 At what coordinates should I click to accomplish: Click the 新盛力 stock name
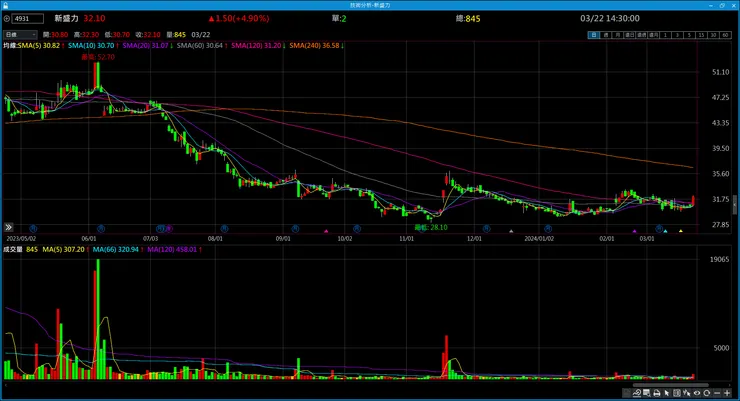coord(66,18)
